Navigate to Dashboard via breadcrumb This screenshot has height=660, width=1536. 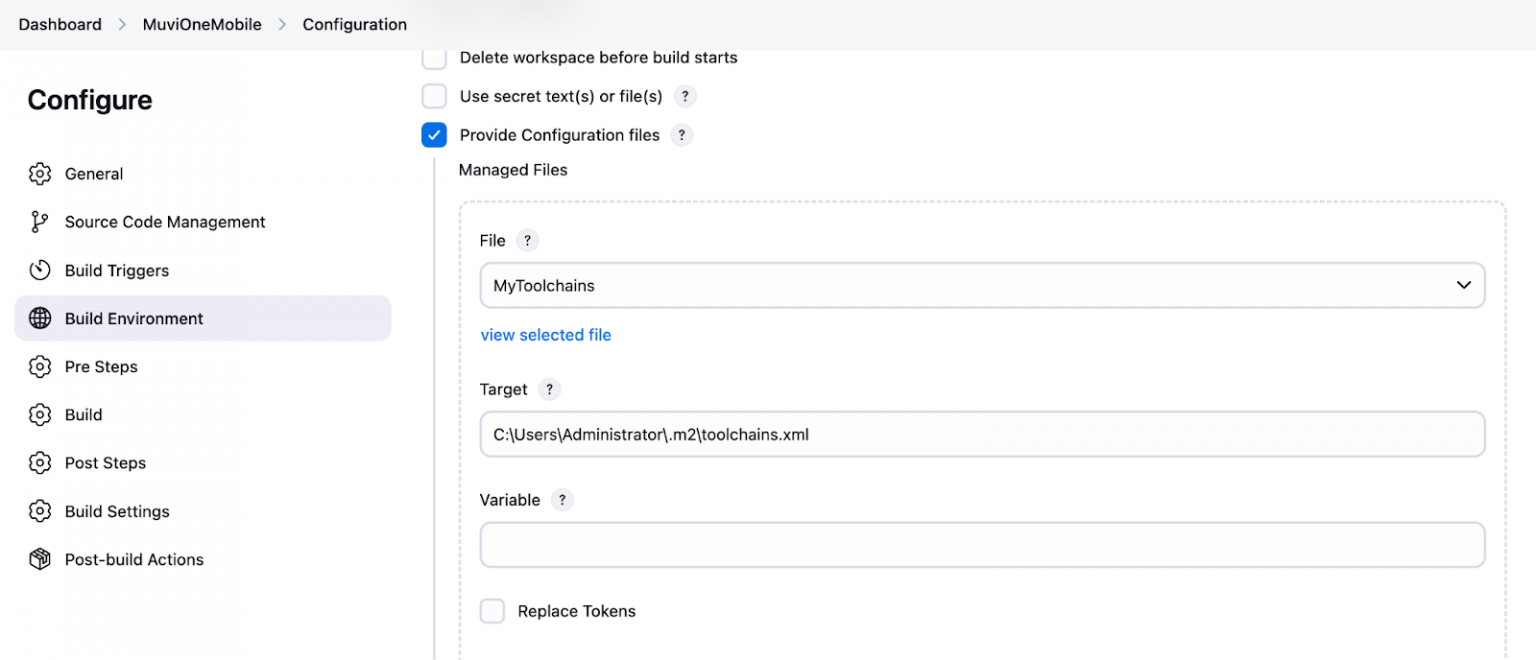tap(59, 24)
